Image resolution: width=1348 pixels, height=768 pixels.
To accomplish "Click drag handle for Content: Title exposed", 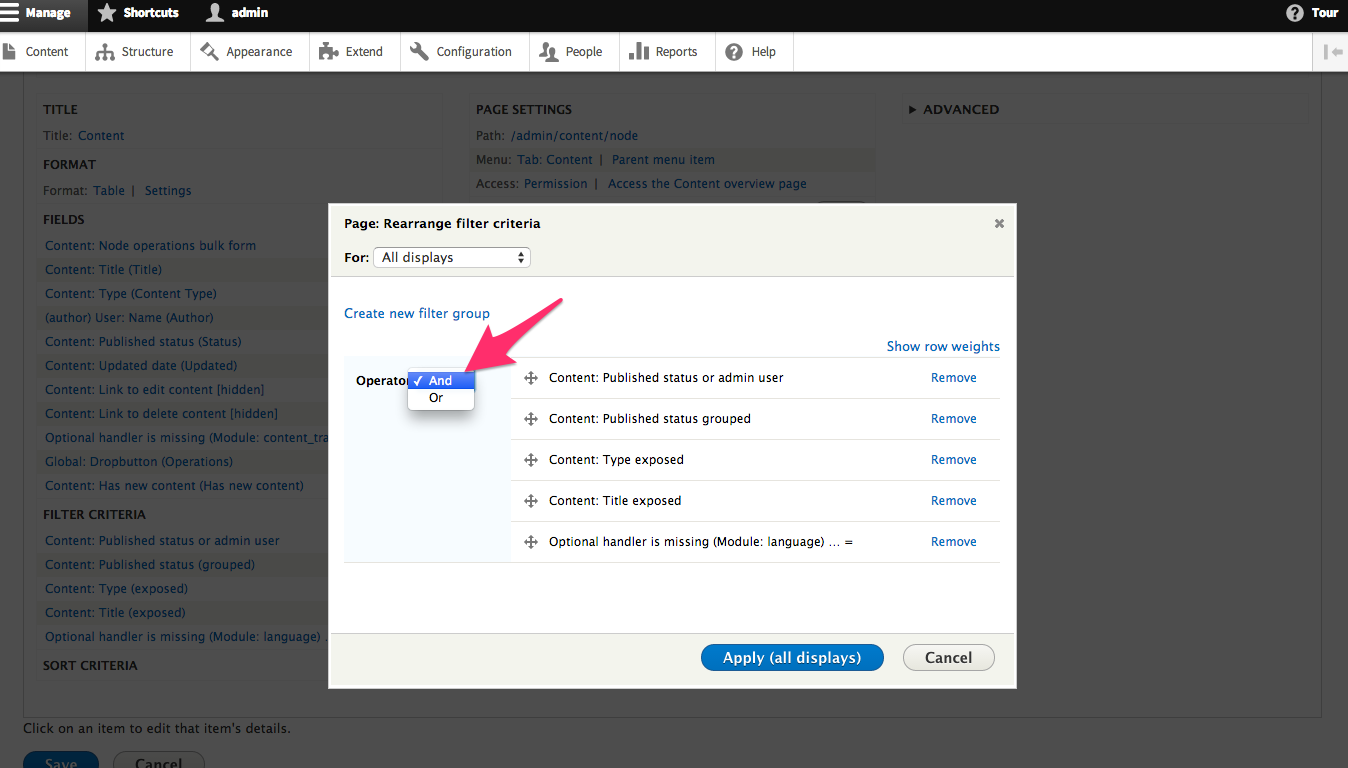I will point(531,501).
